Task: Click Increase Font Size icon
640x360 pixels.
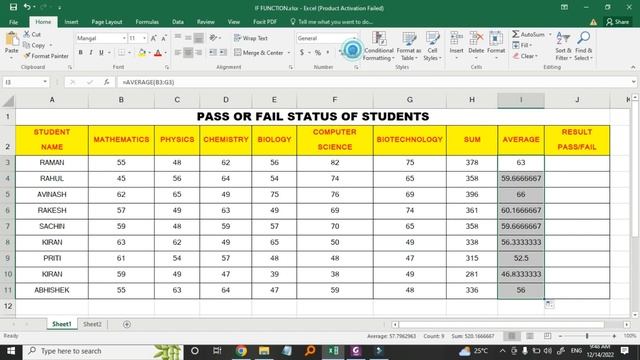Action: pyautogui.click(x=153, y=38)
